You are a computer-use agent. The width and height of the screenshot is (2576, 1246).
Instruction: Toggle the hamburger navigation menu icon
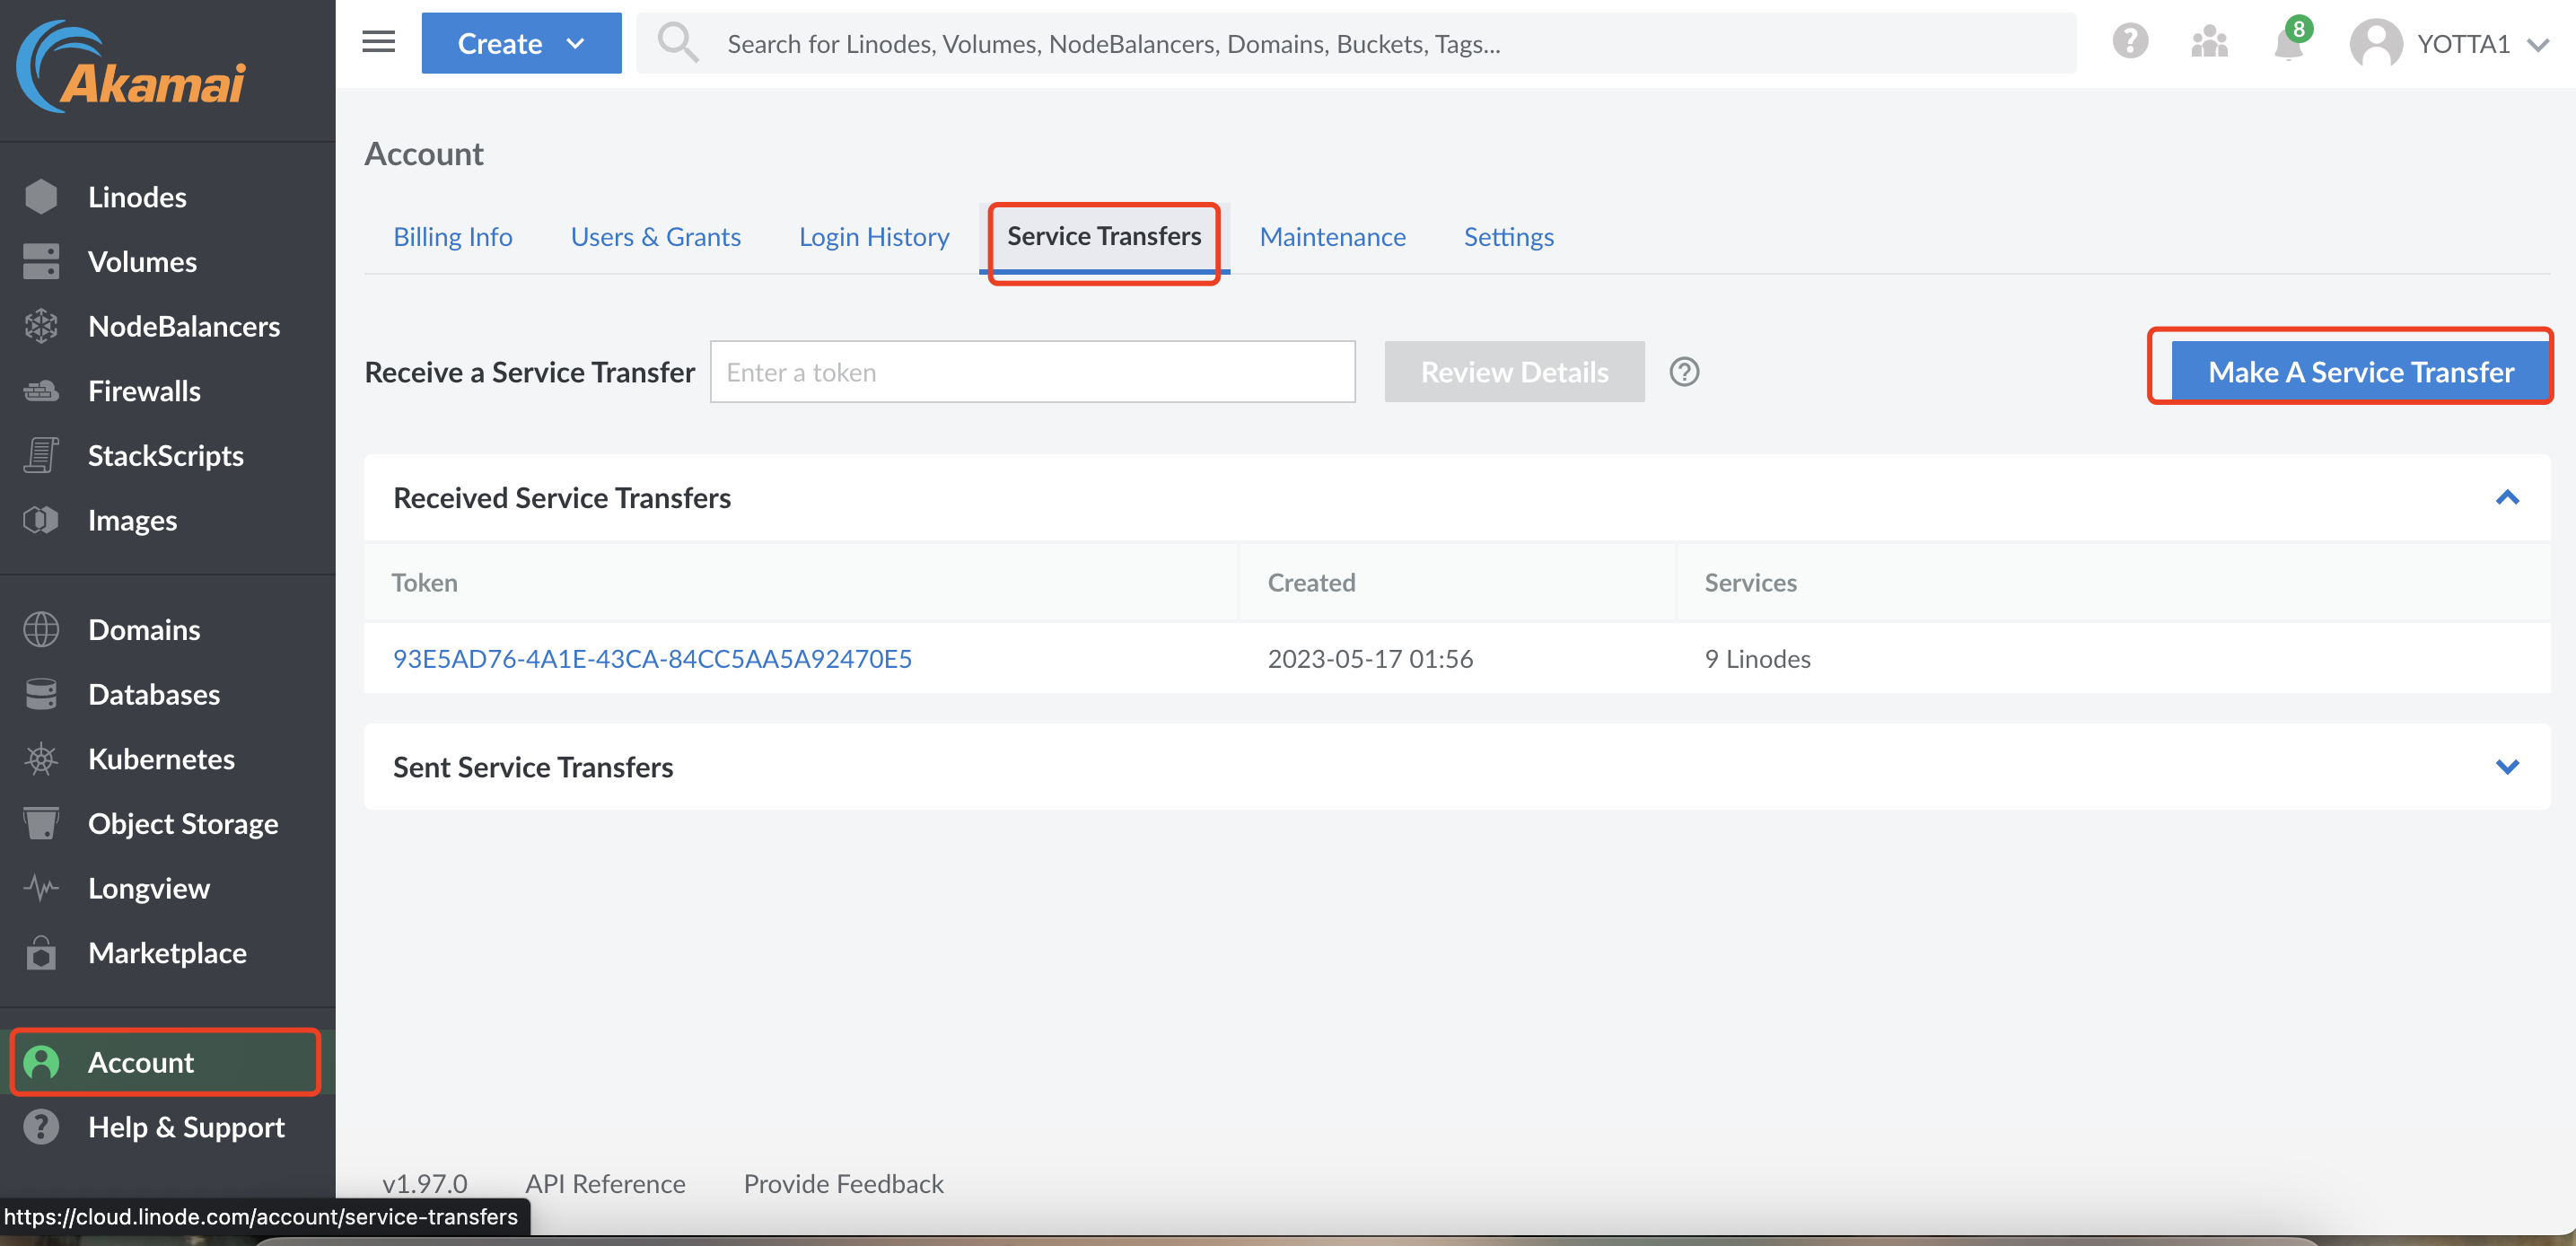tap(378, 42)
